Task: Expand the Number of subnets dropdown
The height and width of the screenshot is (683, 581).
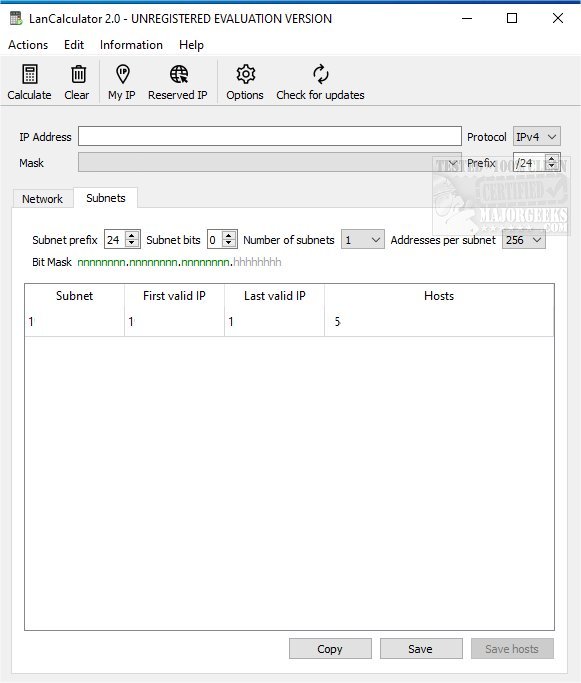Action: [x=362, y=240]
